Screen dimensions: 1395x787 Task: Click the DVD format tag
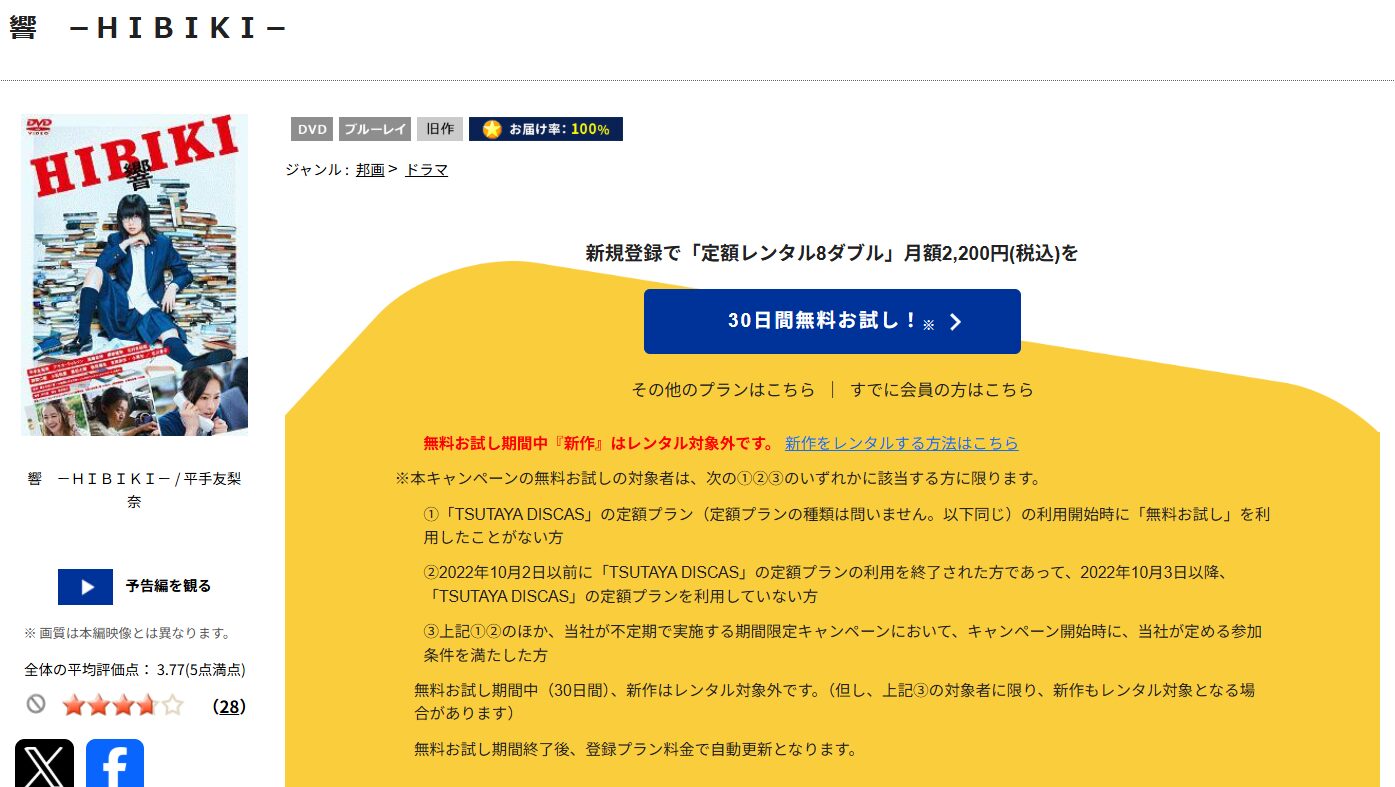click(312, 129)
